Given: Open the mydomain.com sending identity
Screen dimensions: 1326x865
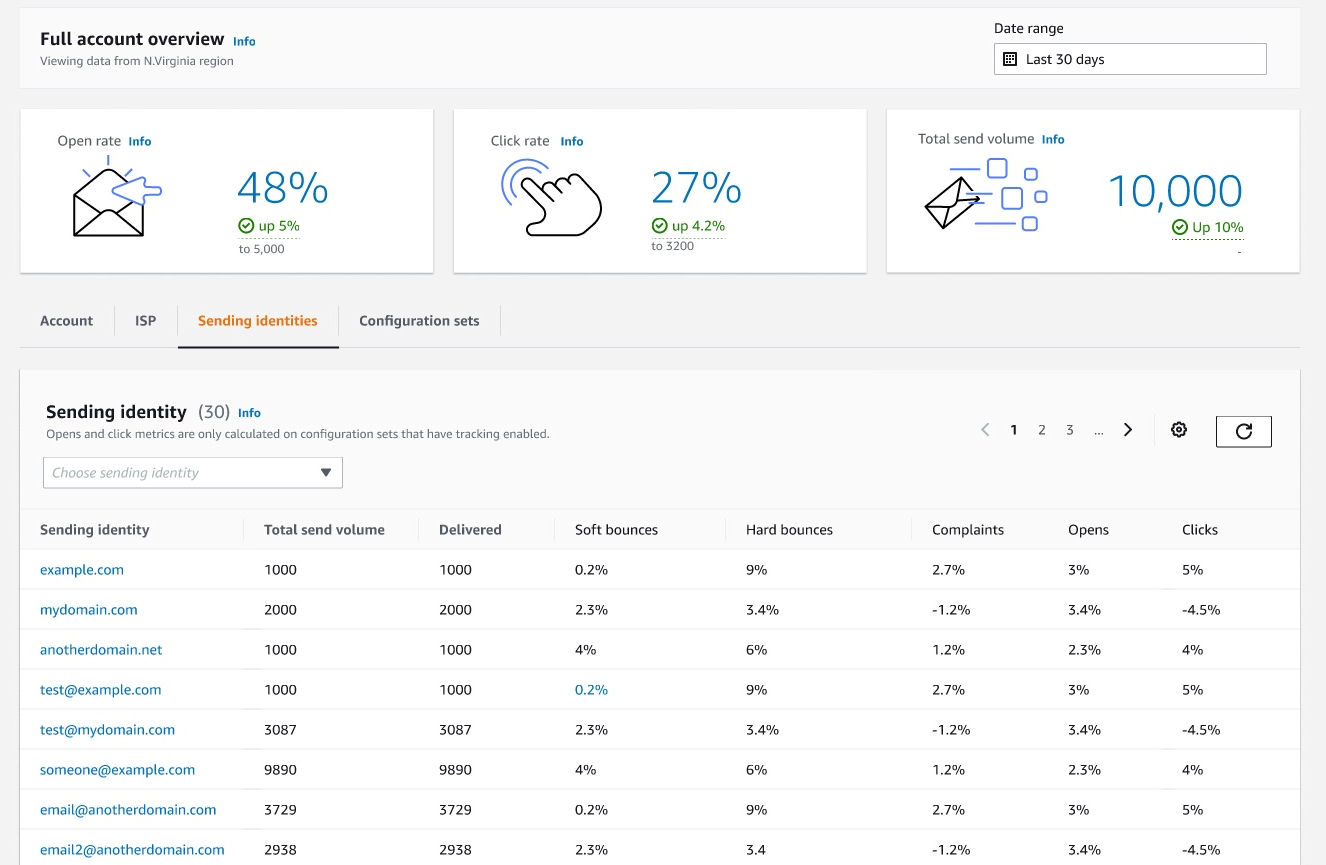Looking at the screenshot, I should (89, 610).
